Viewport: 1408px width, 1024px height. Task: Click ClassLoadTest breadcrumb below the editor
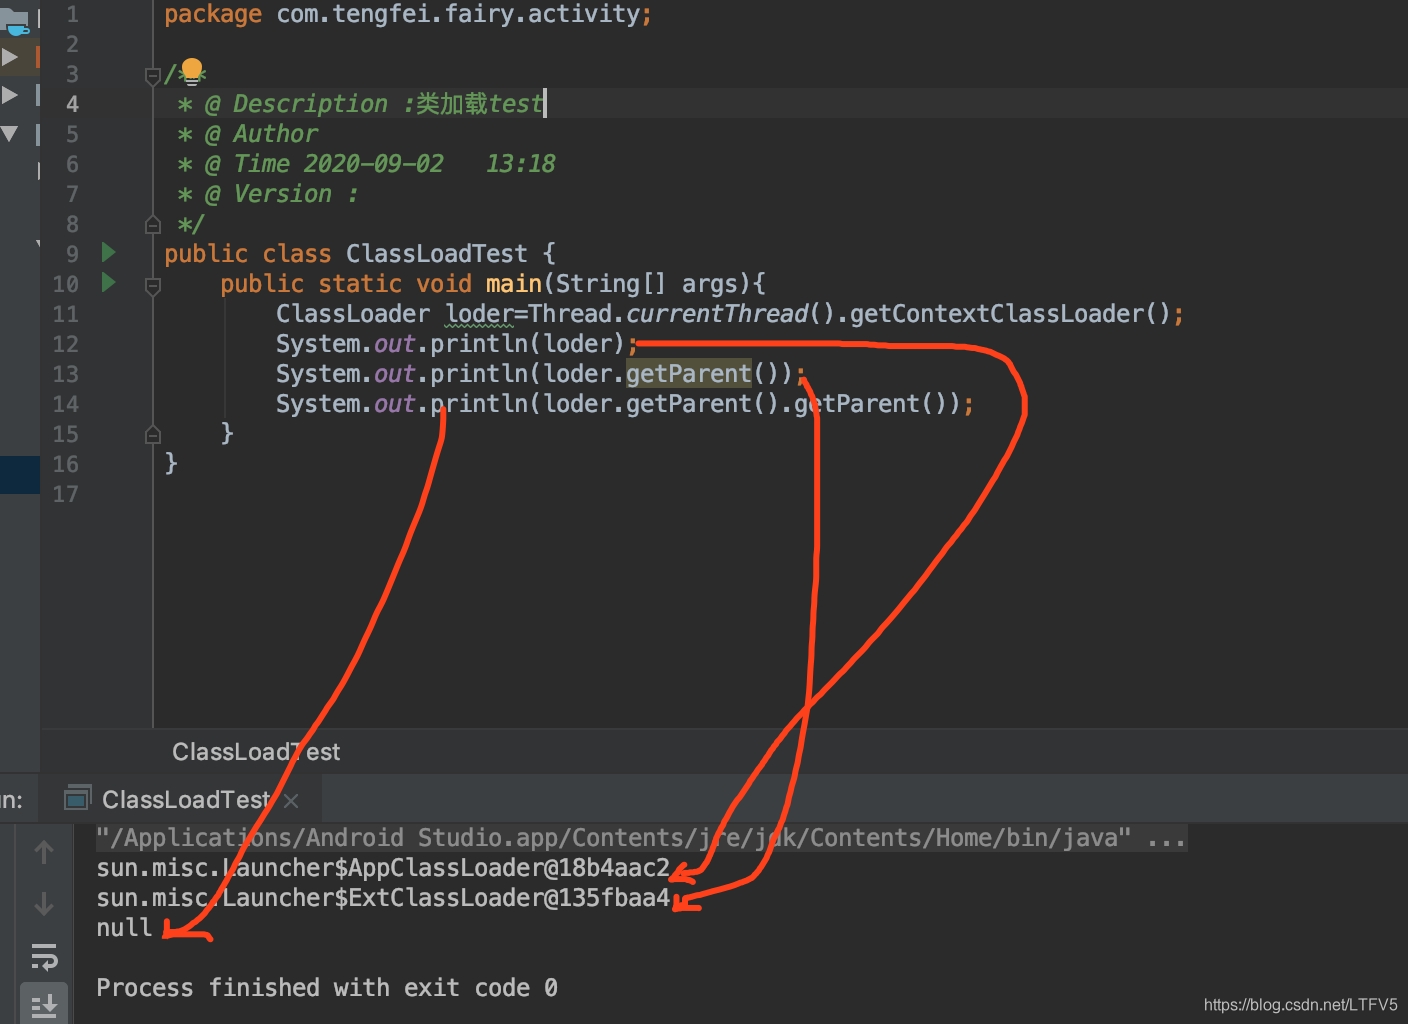point(256,752)
